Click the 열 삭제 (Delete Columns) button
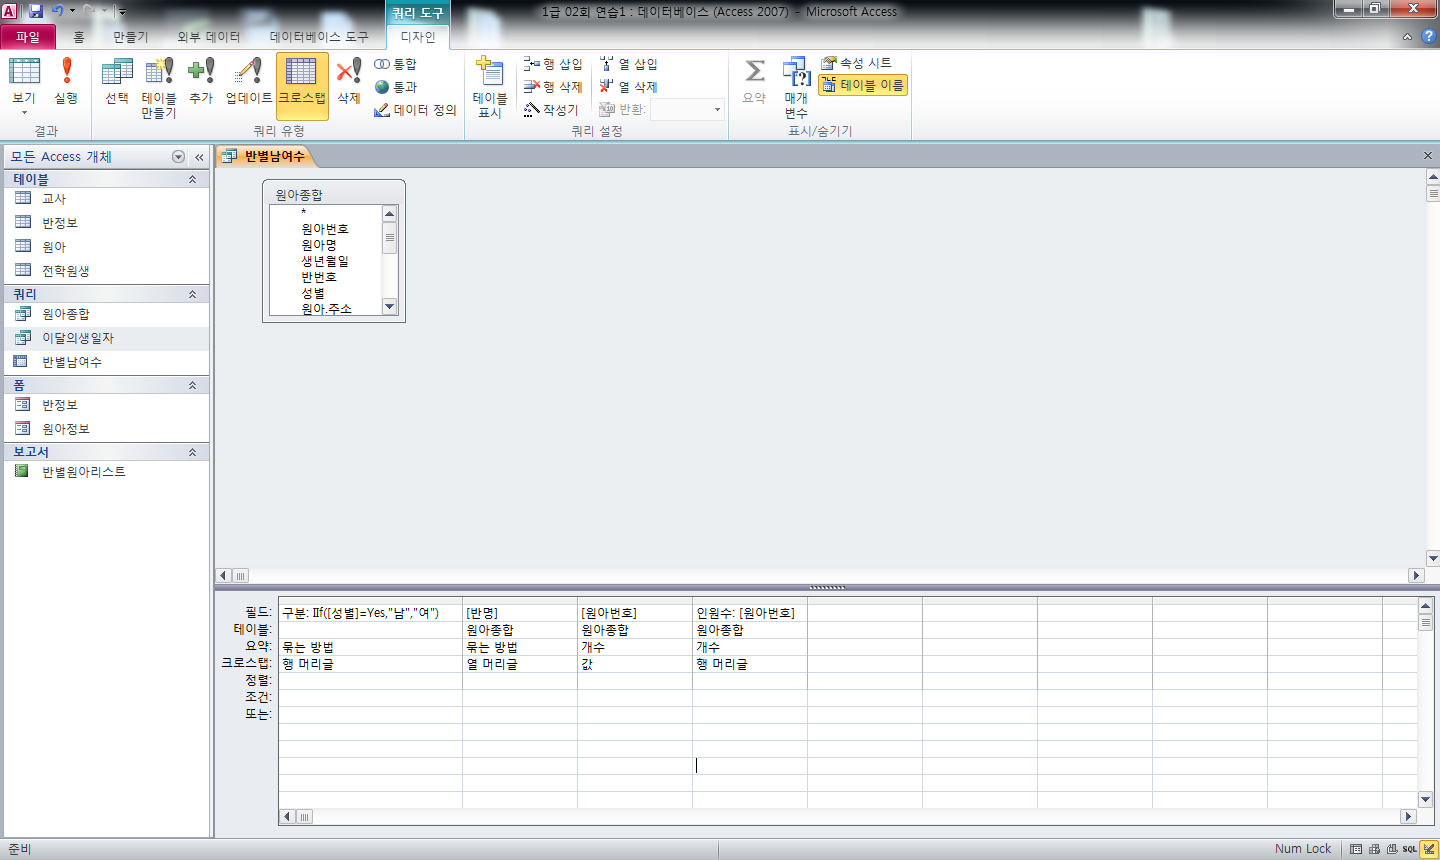The image size is (1440, 860). [x=628, y=87]
